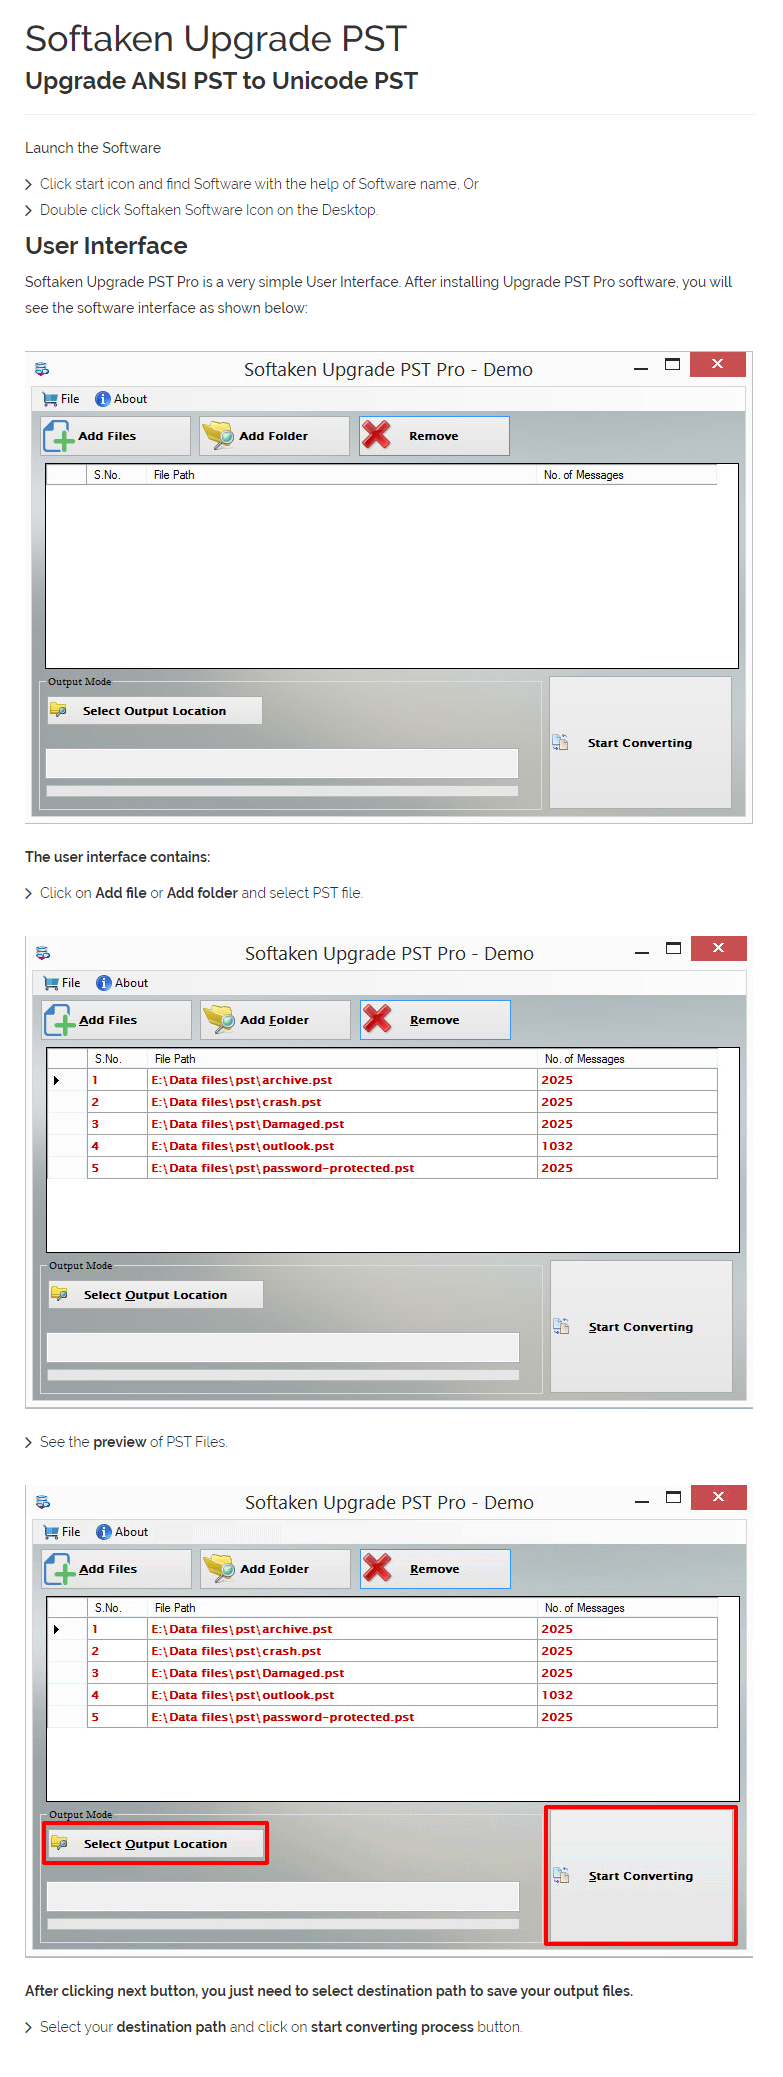Image resolution: width=783 pixels, height=2077 pixels.
Task: Click the 'Add Files' label in empty-list window
Action: click(x=107, y=436)
